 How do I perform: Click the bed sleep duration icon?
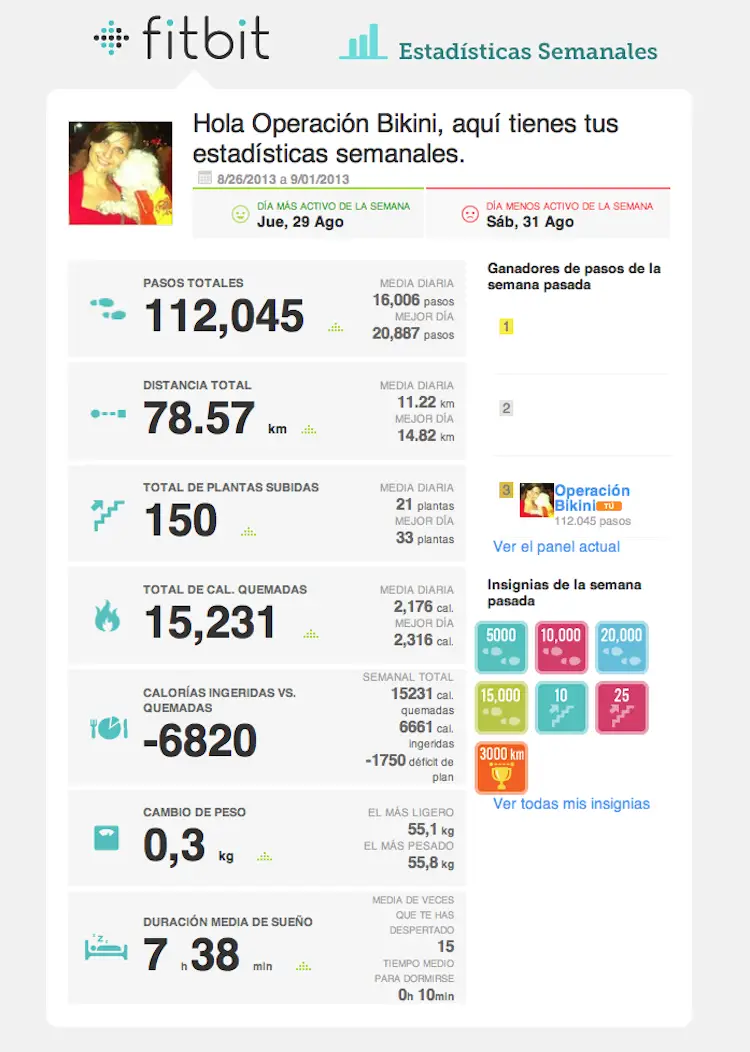pos(106,947)
